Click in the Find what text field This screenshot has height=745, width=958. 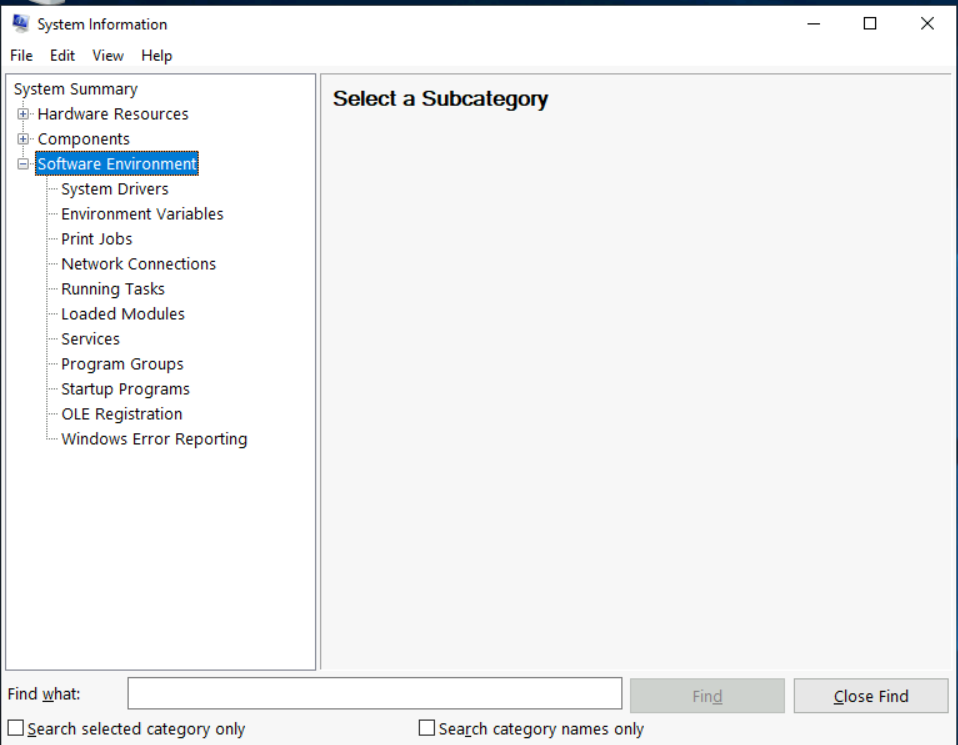pos(374,693)
